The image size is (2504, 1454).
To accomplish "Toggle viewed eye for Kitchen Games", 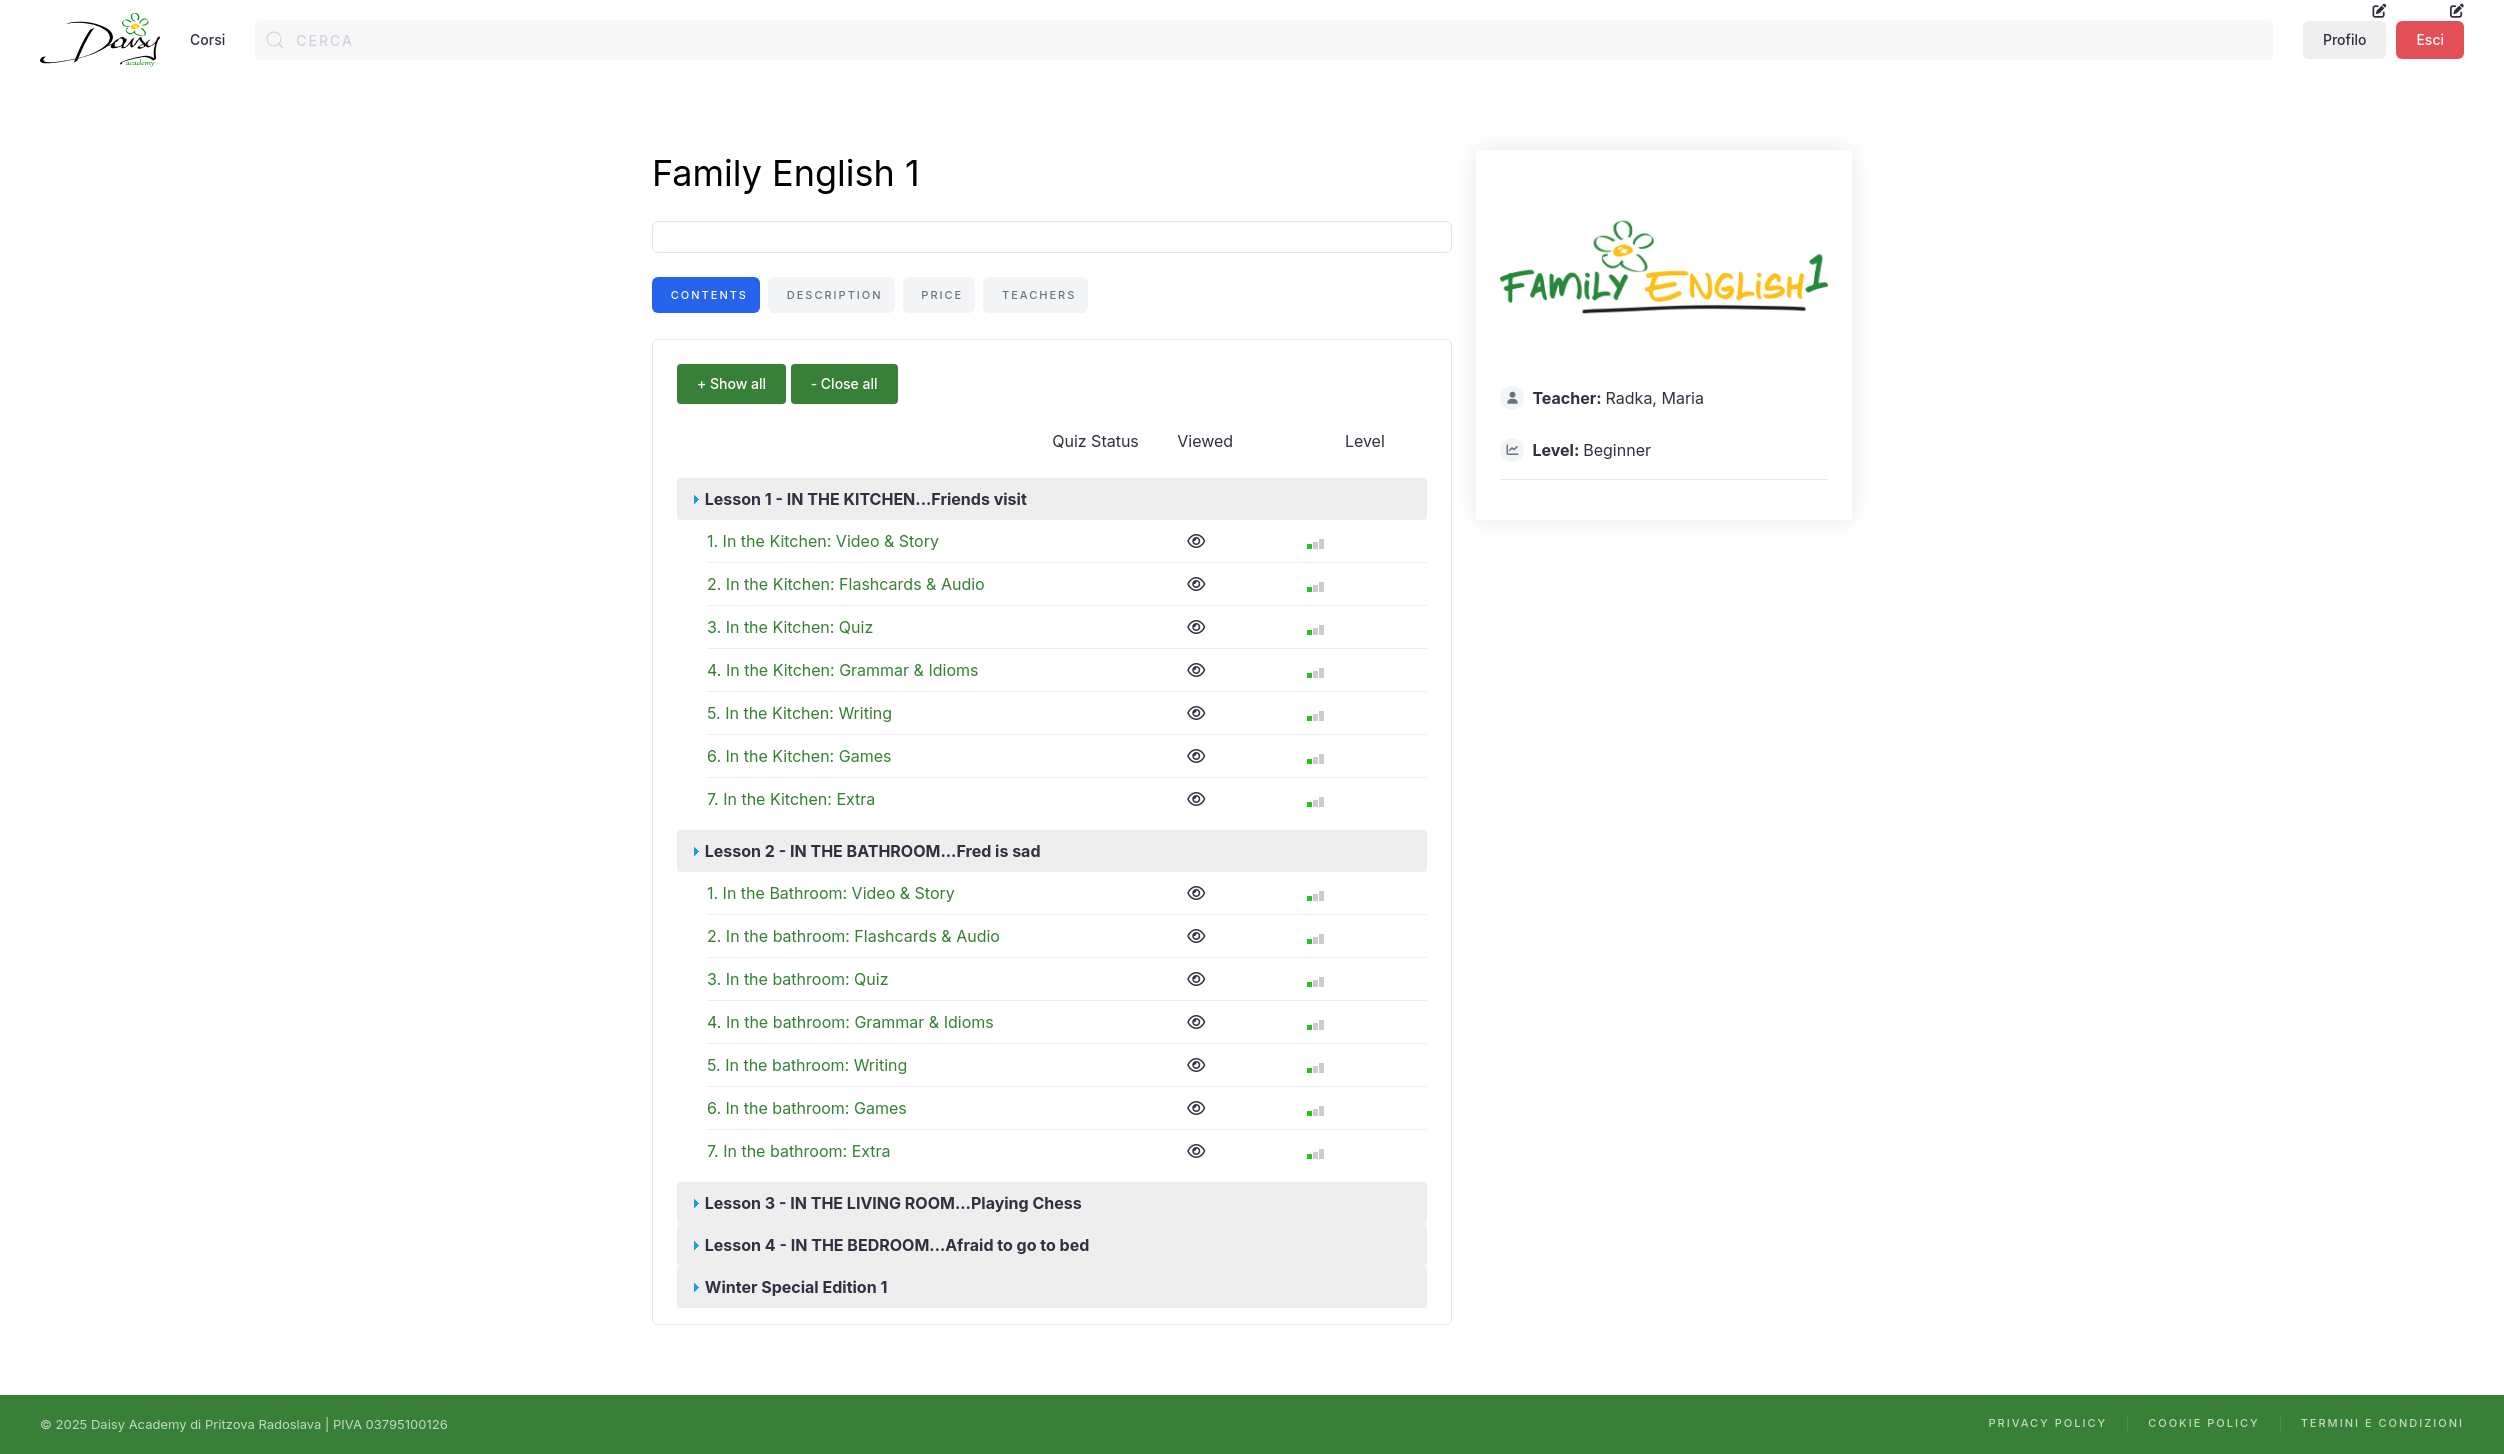I will [x=1196, y=756].
